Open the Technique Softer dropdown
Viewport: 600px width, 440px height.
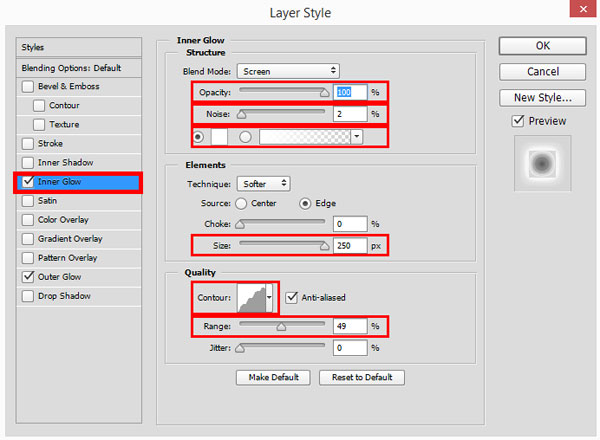click(x=264, y=184)
